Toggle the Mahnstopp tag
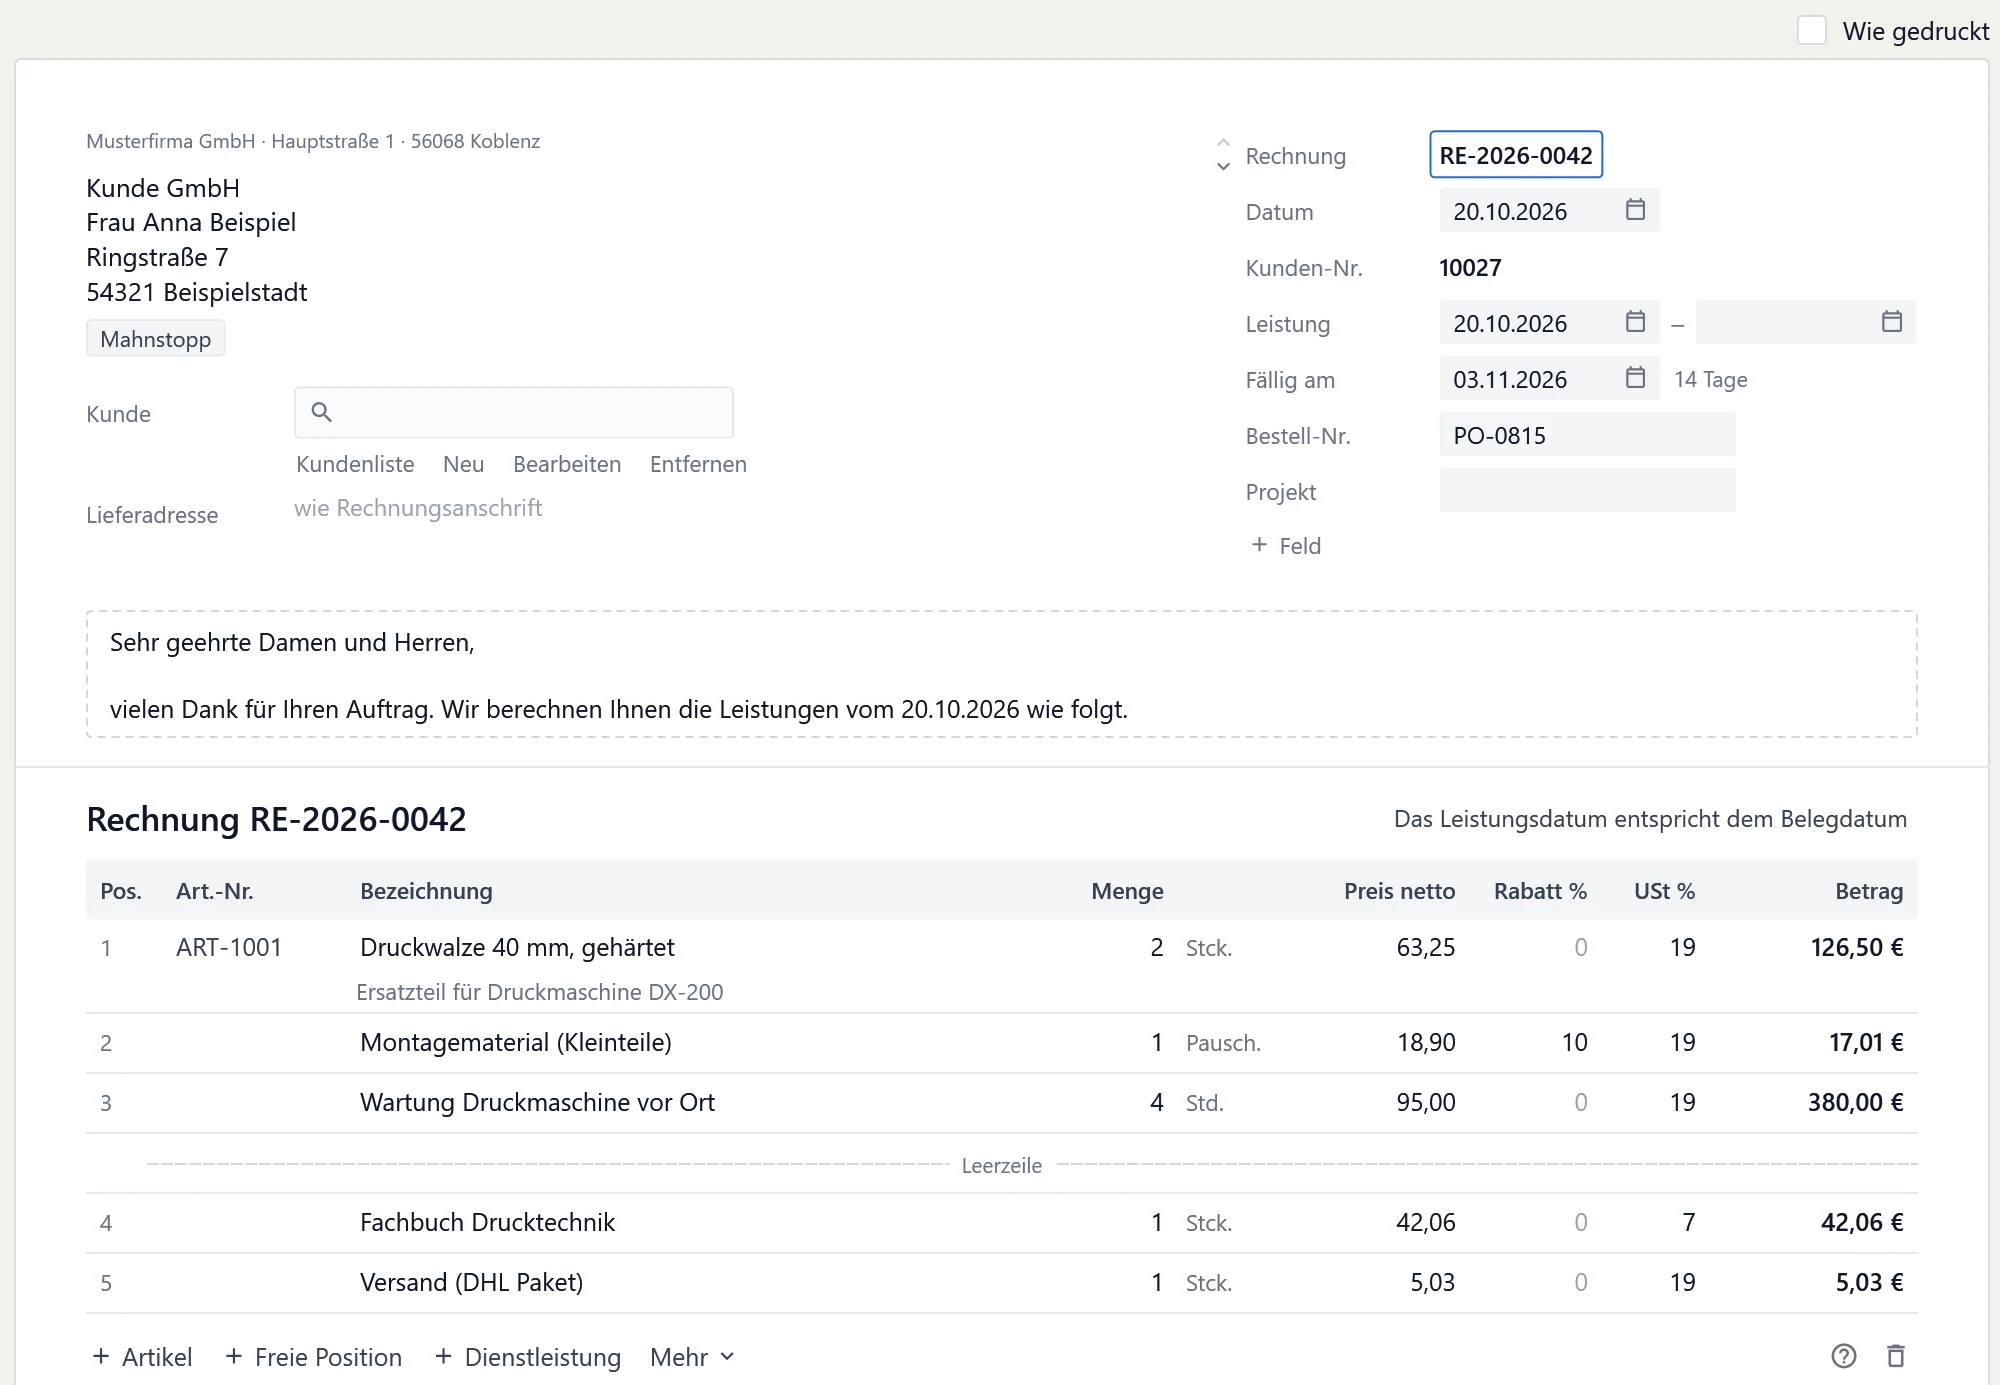This screenshot has width=2000, height=1385. (155, 339)
